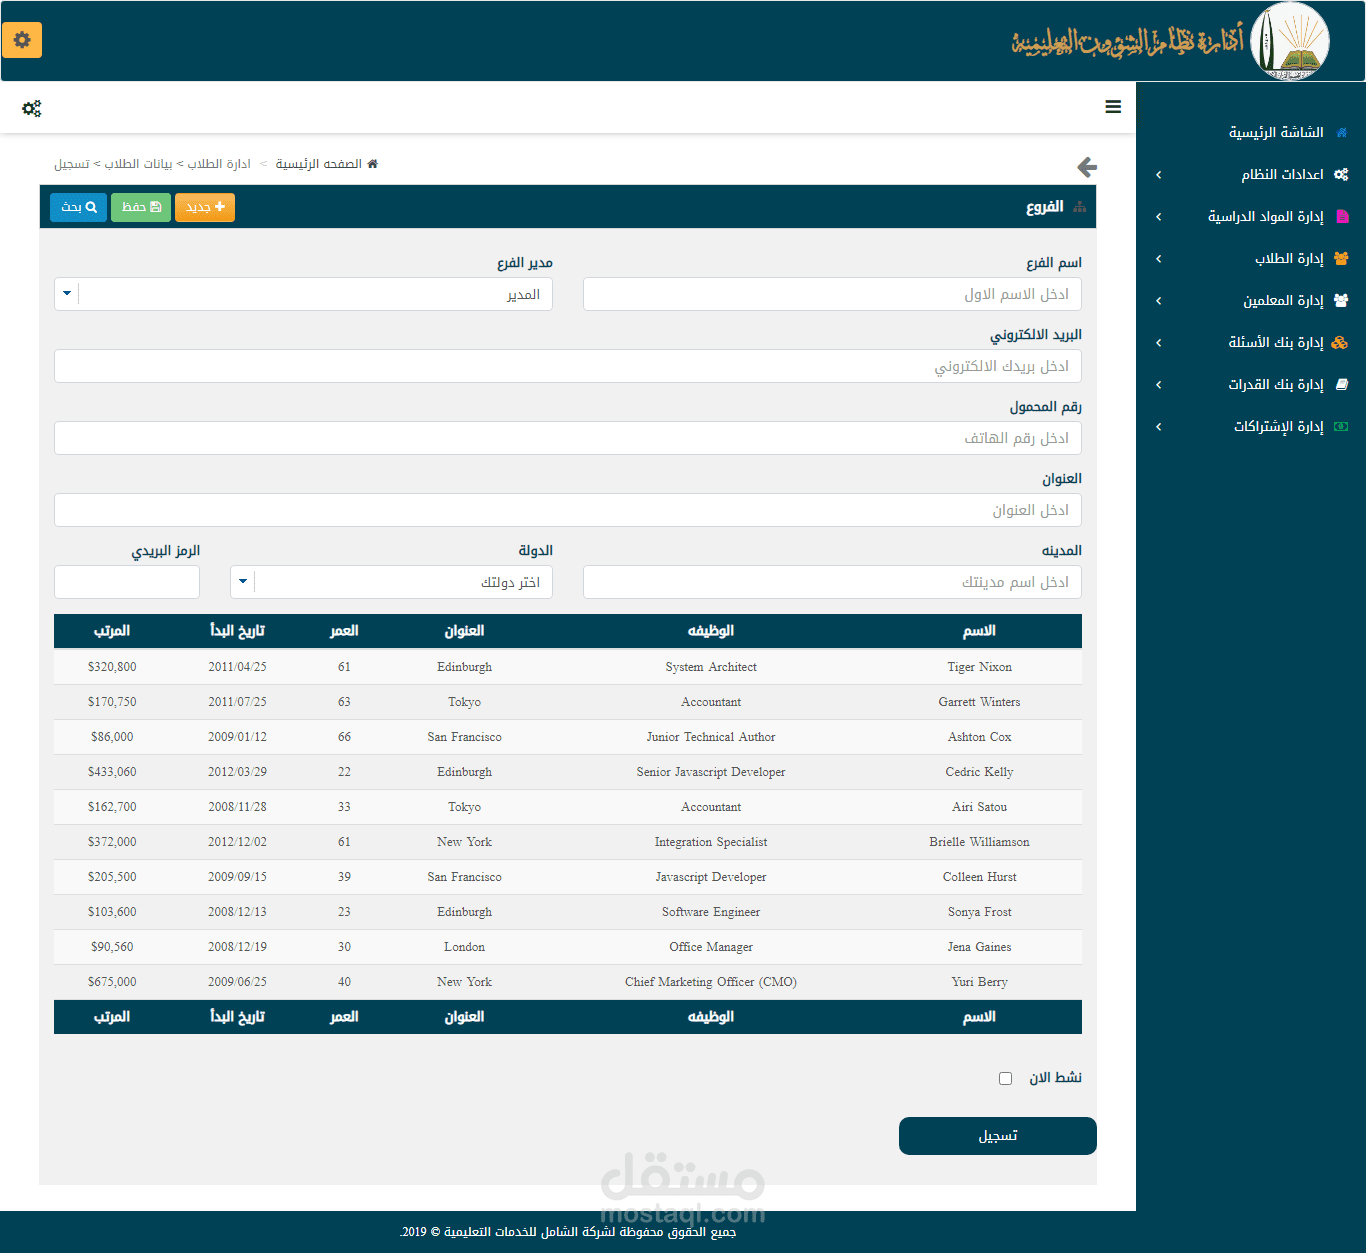Focus the رقم المحمول phone field
This screenshot has height=1253, width=1366.
568,438
